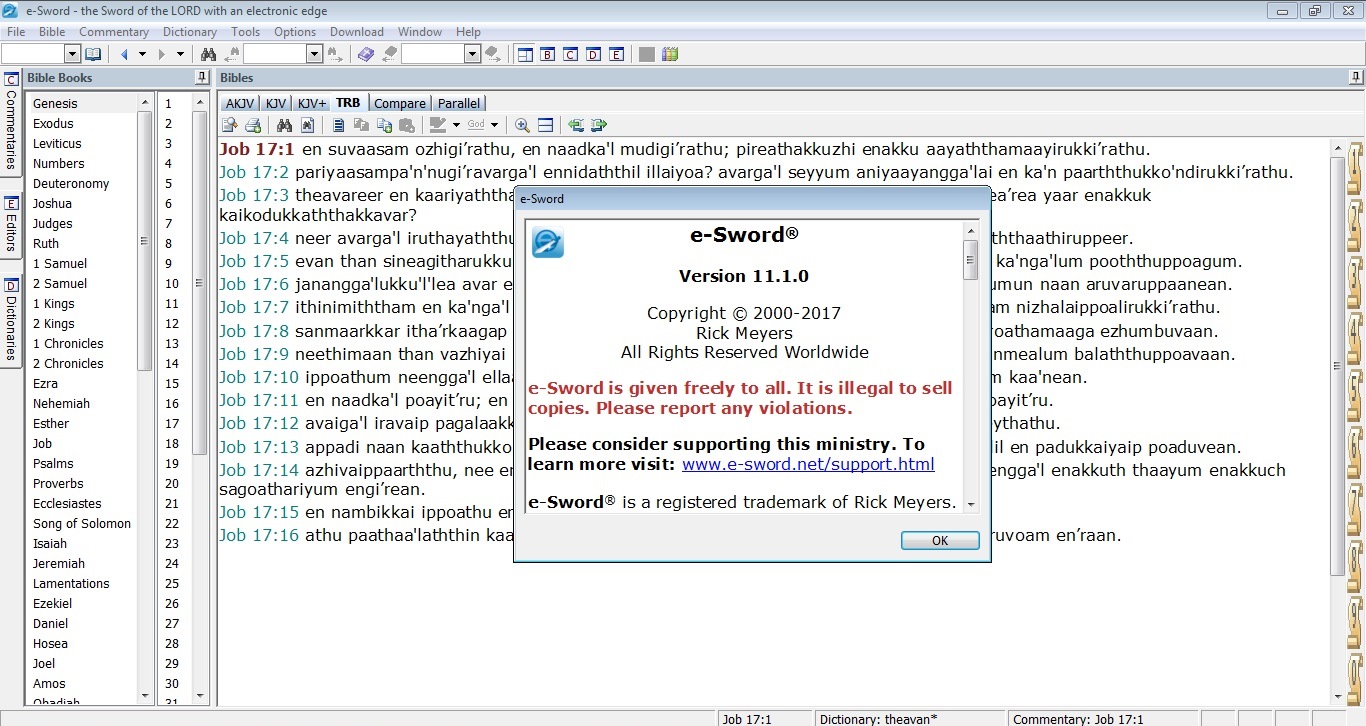Click the window layout icon
The height and width of the screenshot is (726, 1366).
(x=525, y=54)
